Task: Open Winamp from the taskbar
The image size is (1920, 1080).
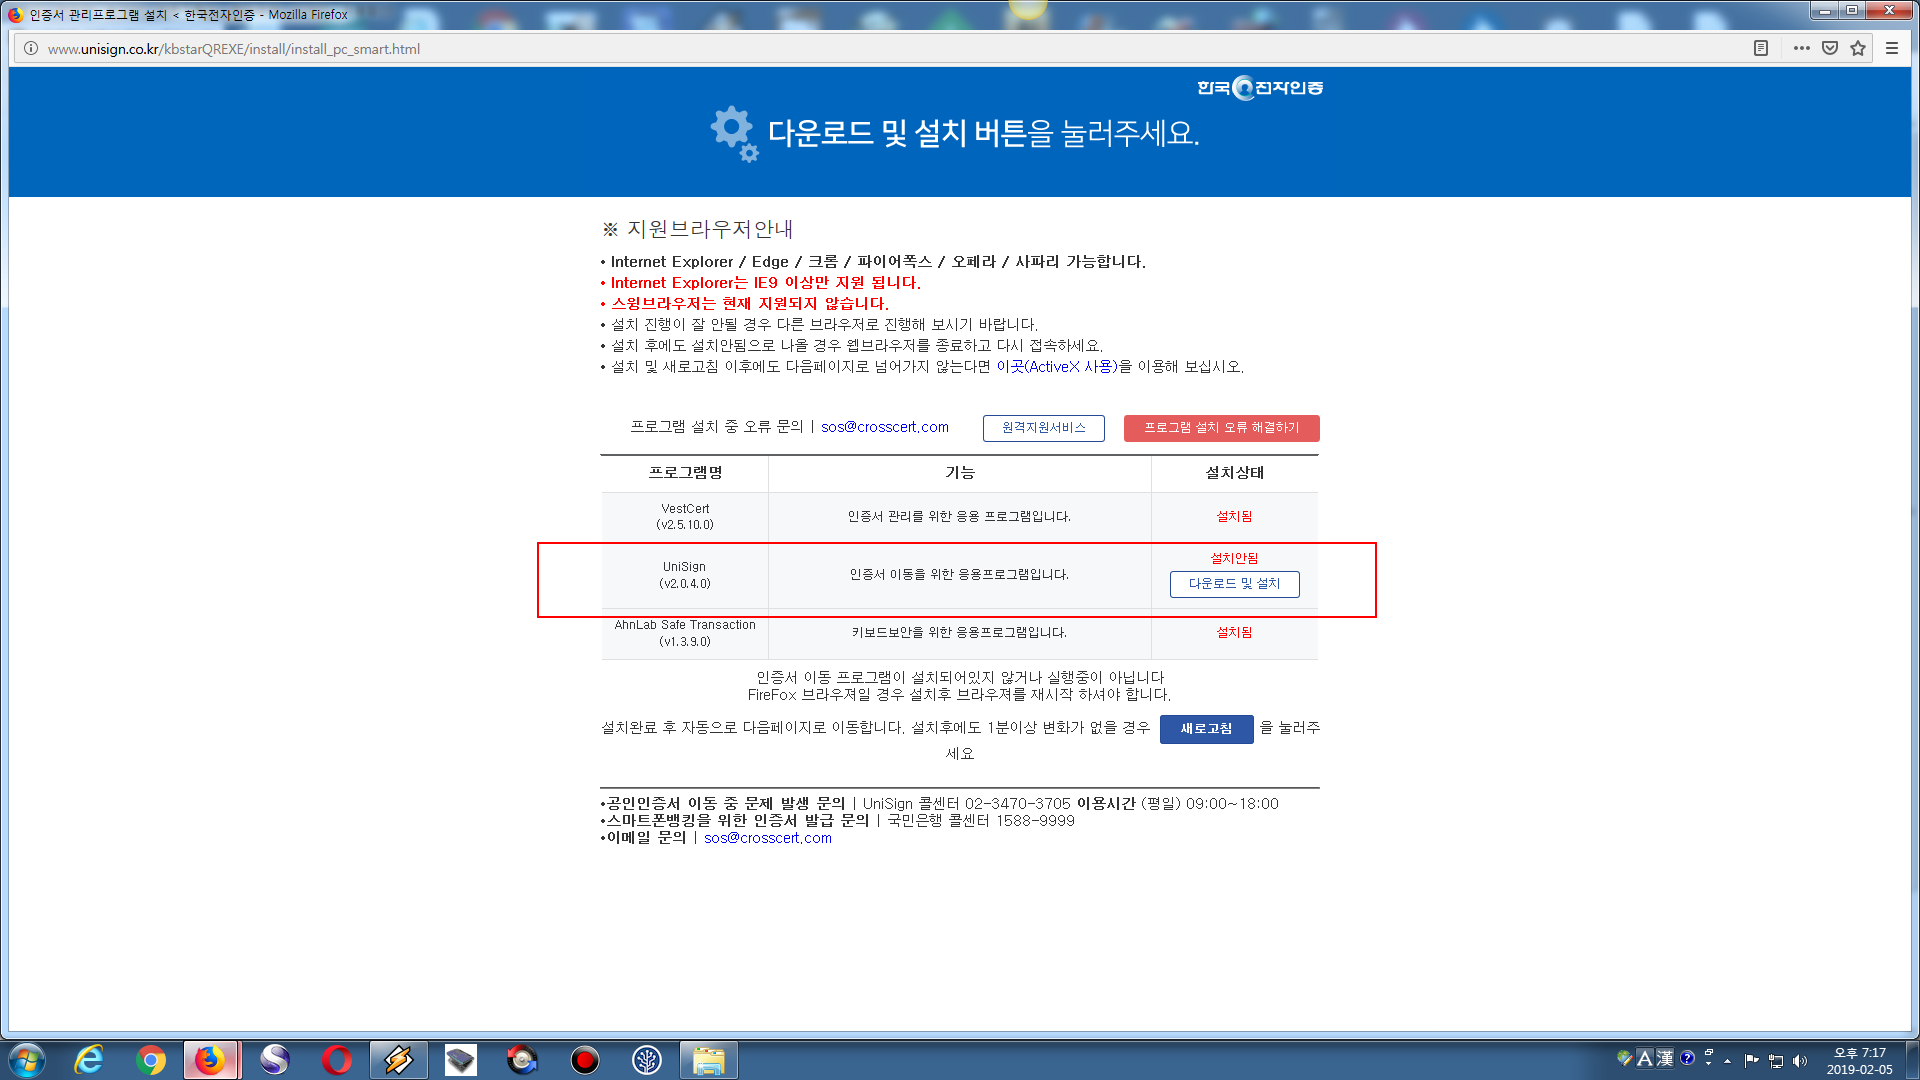Action: pos(398,1060)
